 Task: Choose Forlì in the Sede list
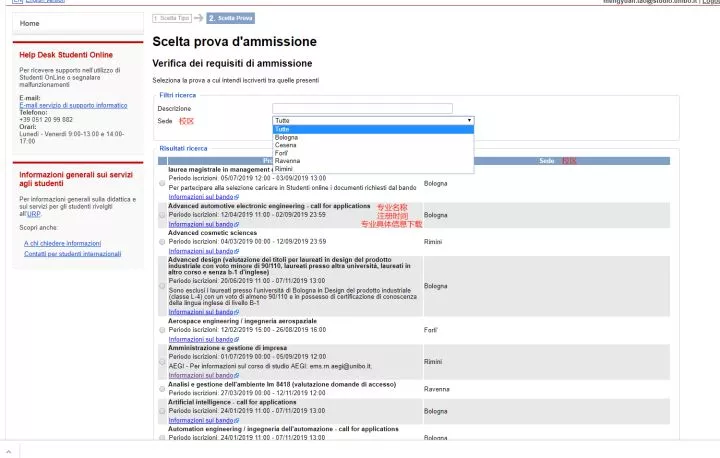click(373, 153)
